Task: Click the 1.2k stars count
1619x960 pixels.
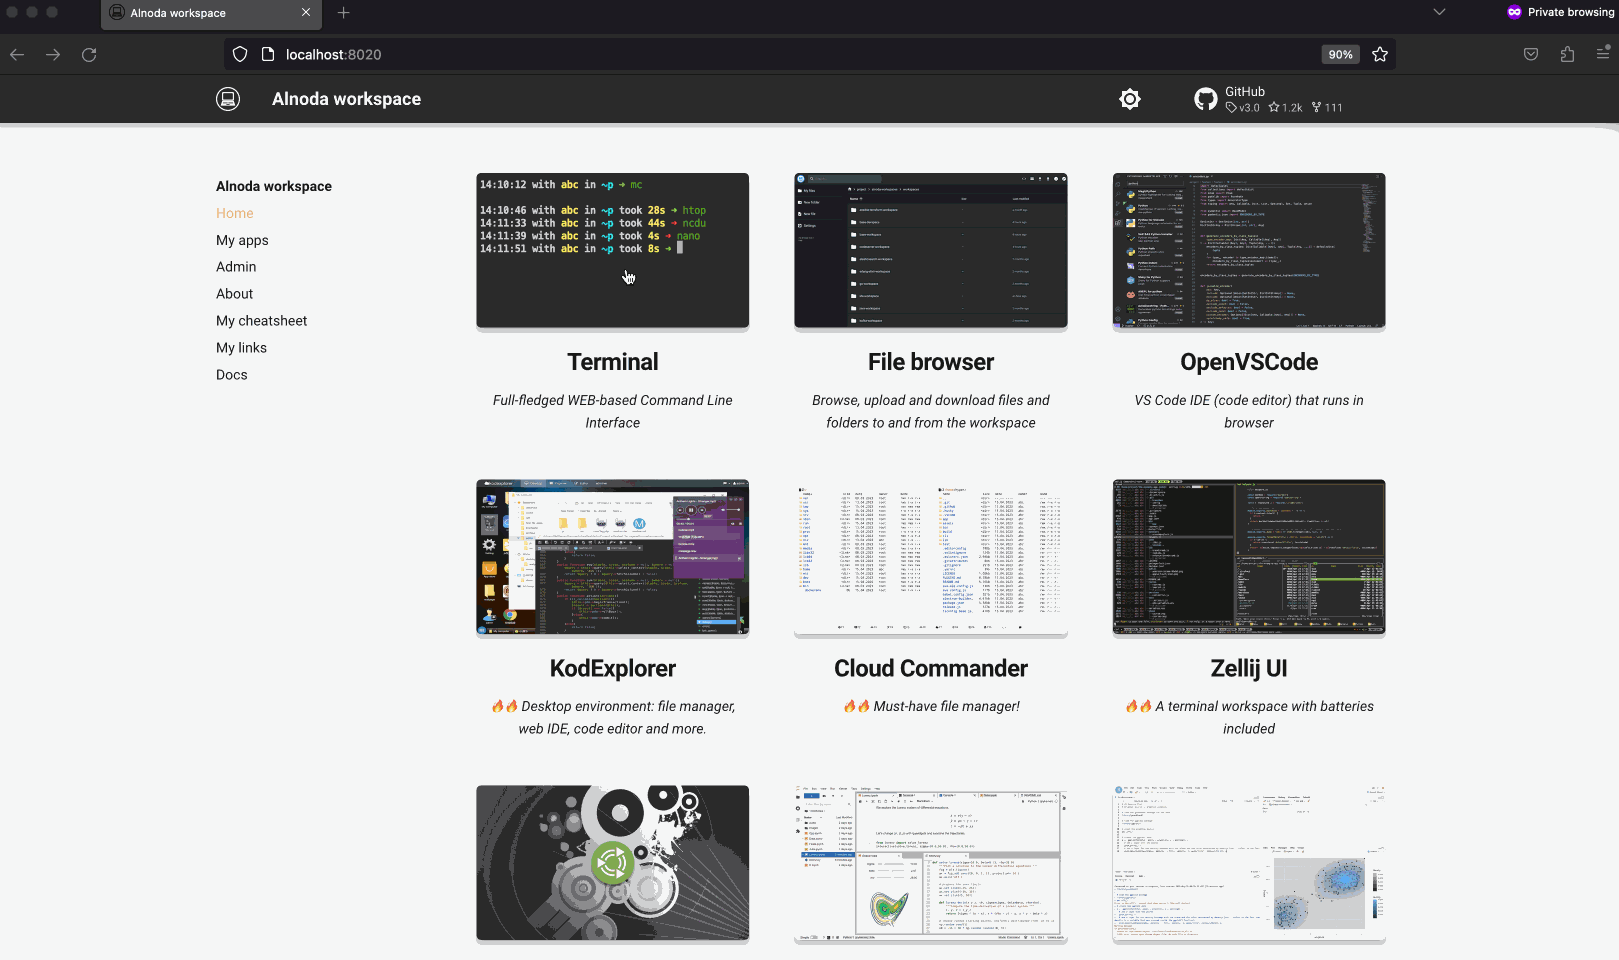Action: click(x=1286, y=108)
